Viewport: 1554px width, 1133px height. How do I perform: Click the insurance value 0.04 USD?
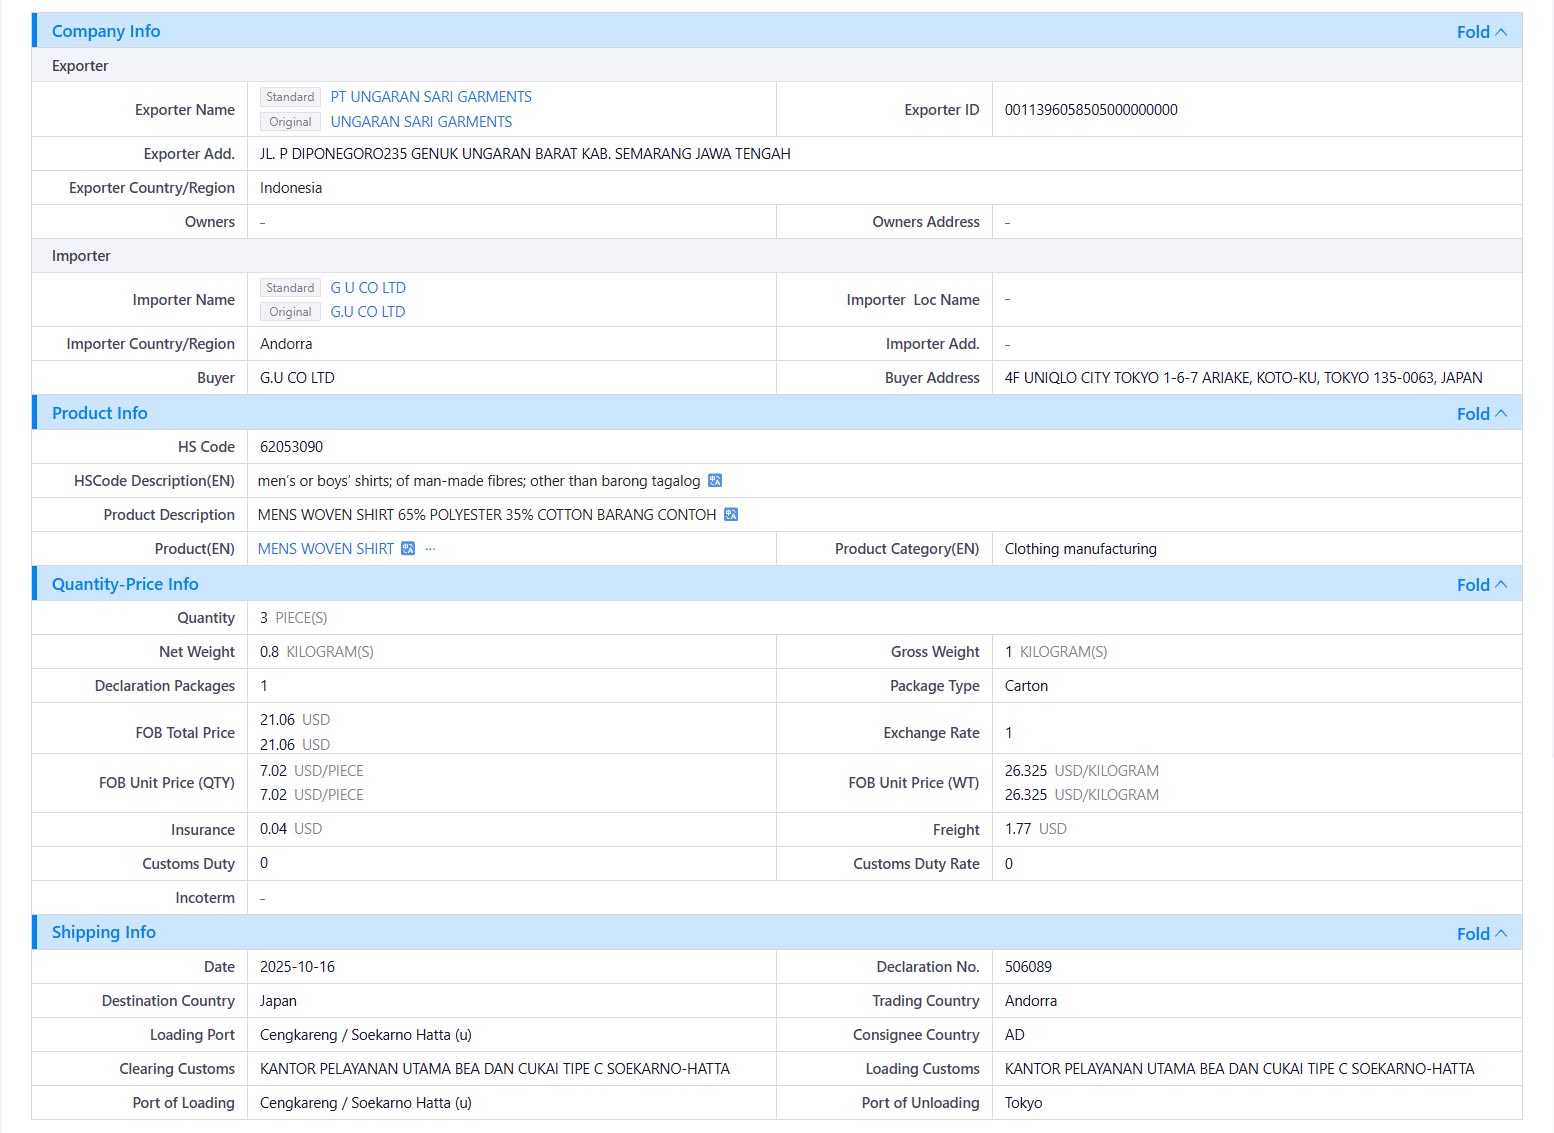point(291,829)
